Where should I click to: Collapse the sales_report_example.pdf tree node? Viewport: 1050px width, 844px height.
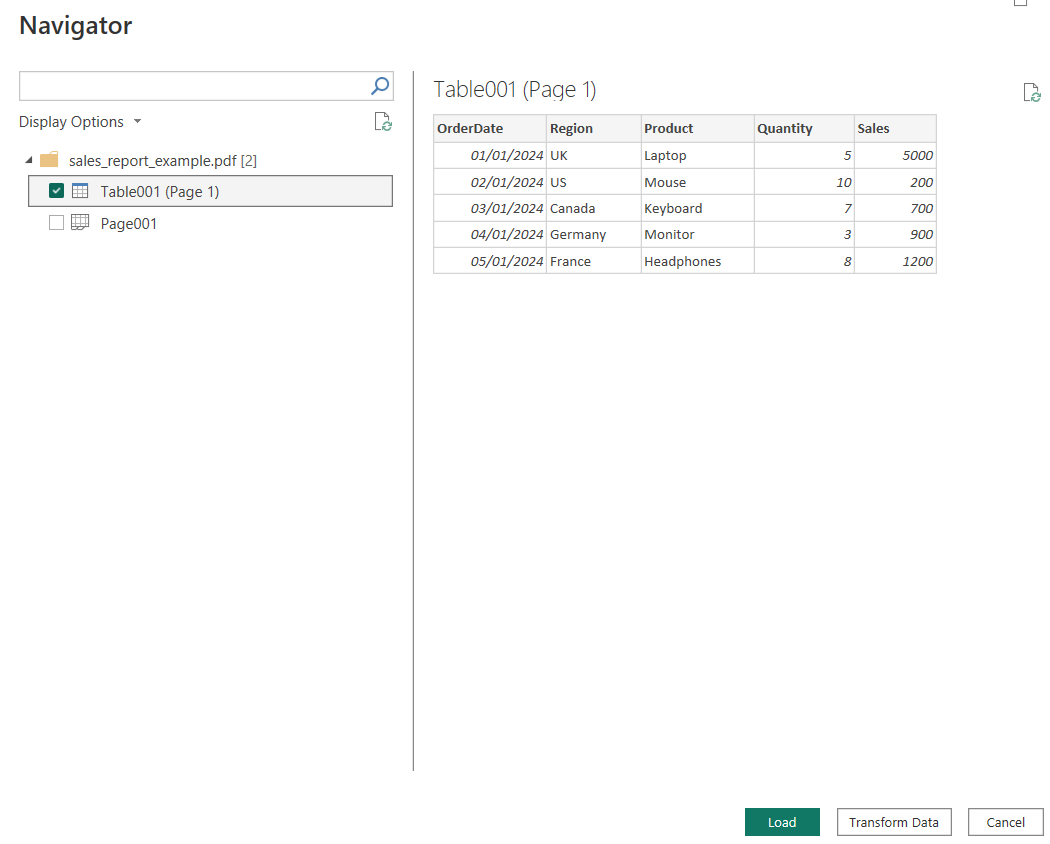click(28, 160)
